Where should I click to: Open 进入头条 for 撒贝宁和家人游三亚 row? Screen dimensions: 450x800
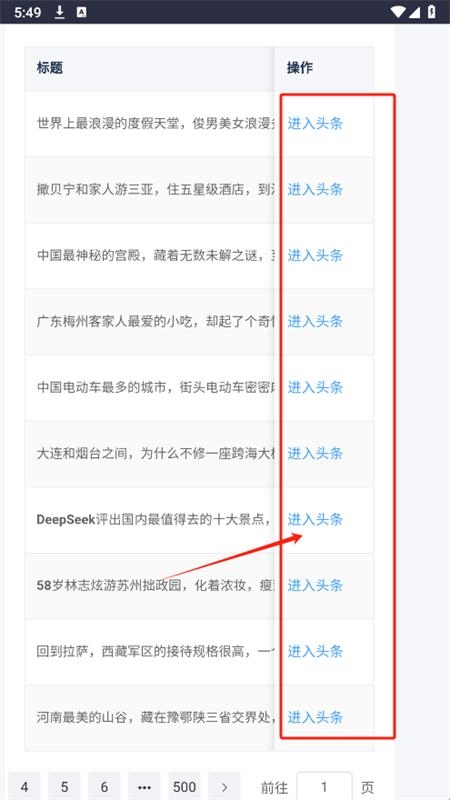[315, 189]
